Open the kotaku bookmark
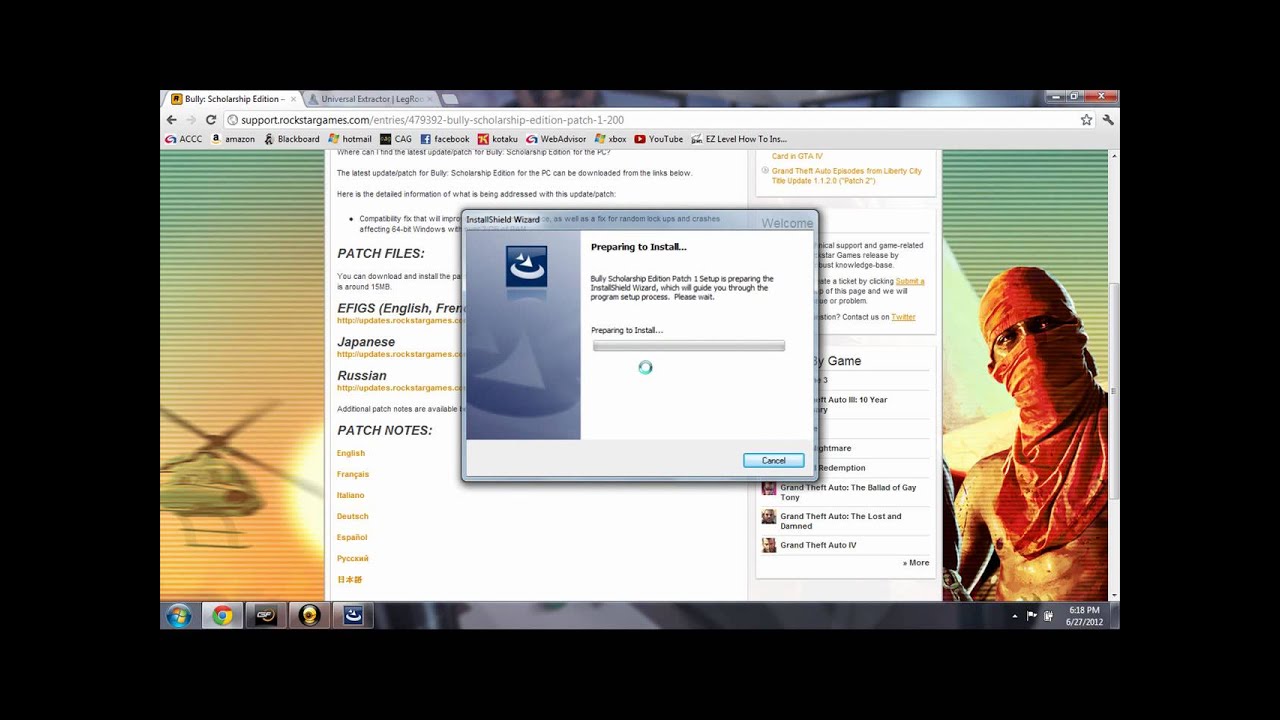The height and width of the screenshot is (720, 1280). (498, 139)
